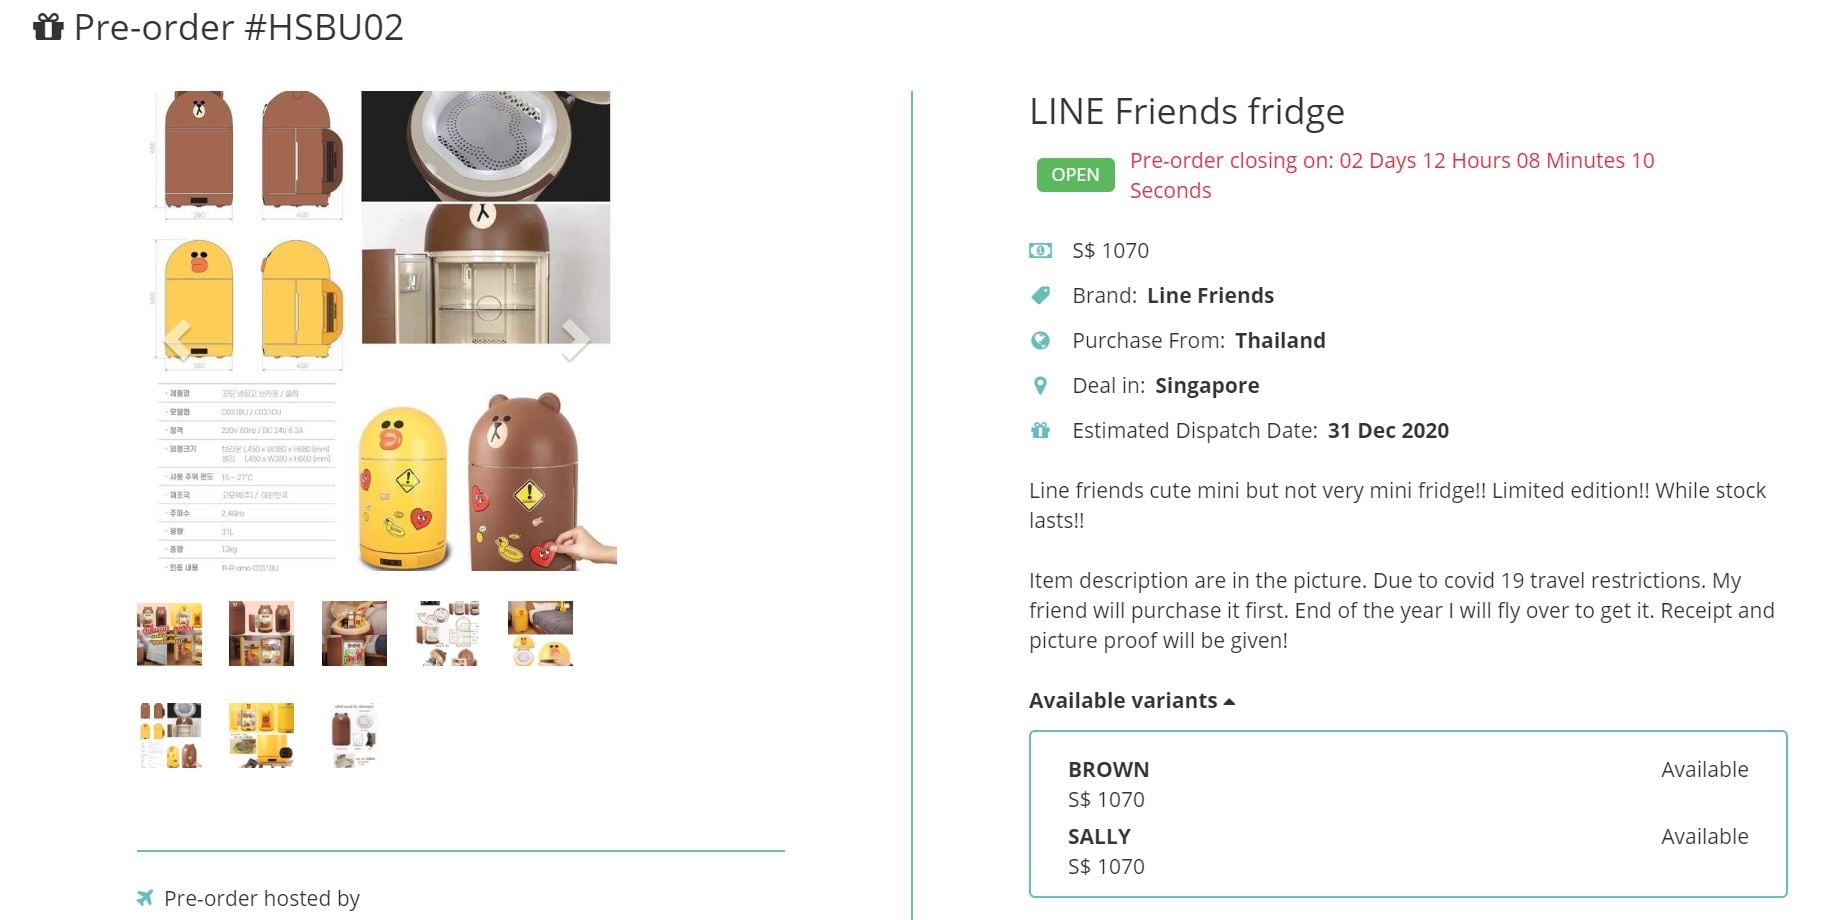Go to the previous product image

click(177, 340)
